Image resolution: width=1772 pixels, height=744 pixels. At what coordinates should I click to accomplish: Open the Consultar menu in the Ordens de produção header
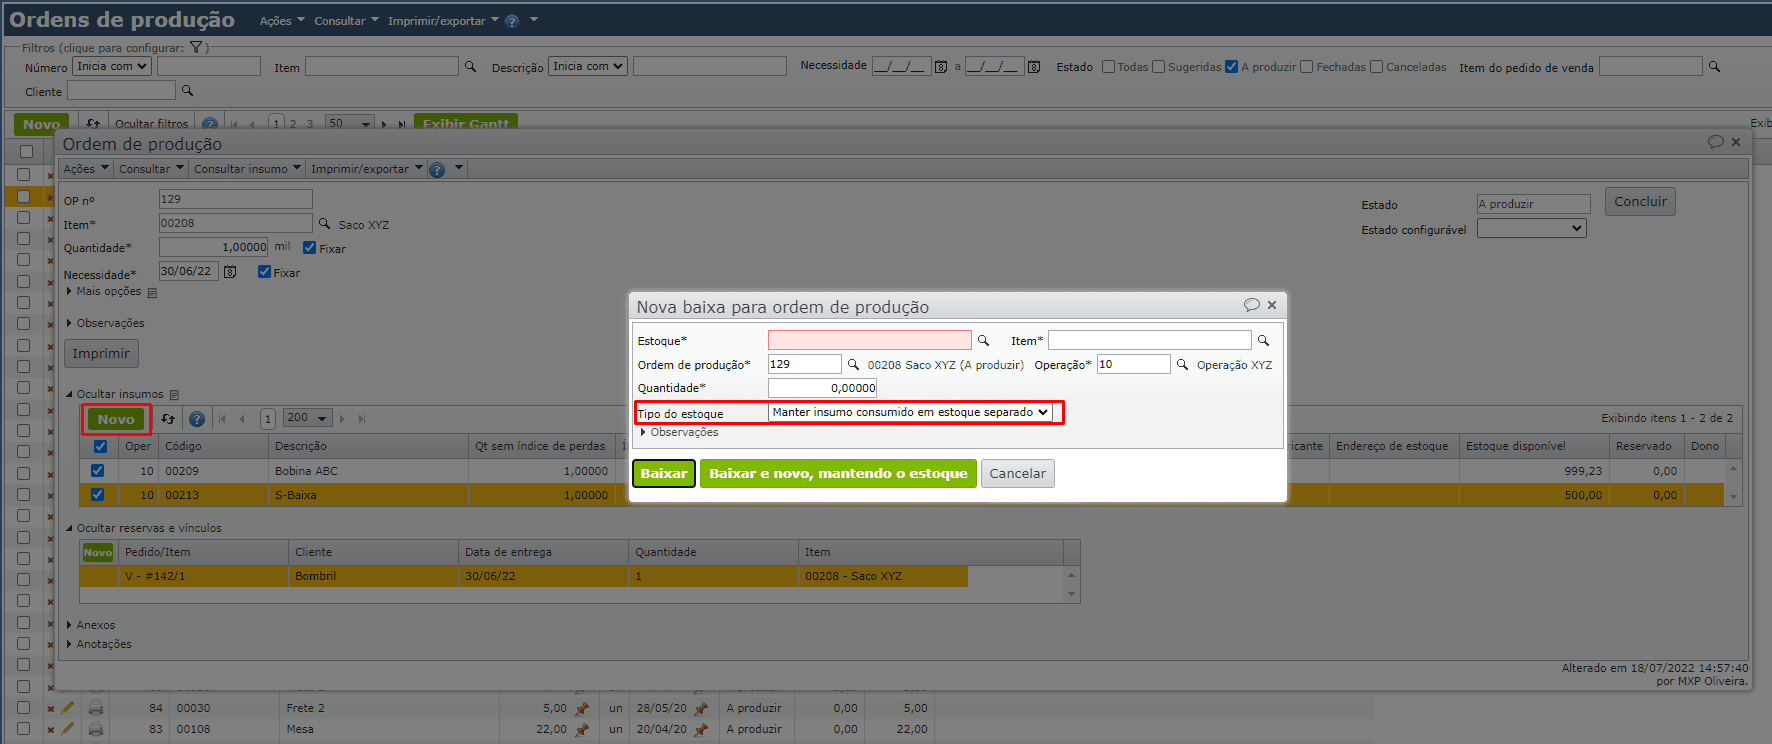click(x=346, y=21)
